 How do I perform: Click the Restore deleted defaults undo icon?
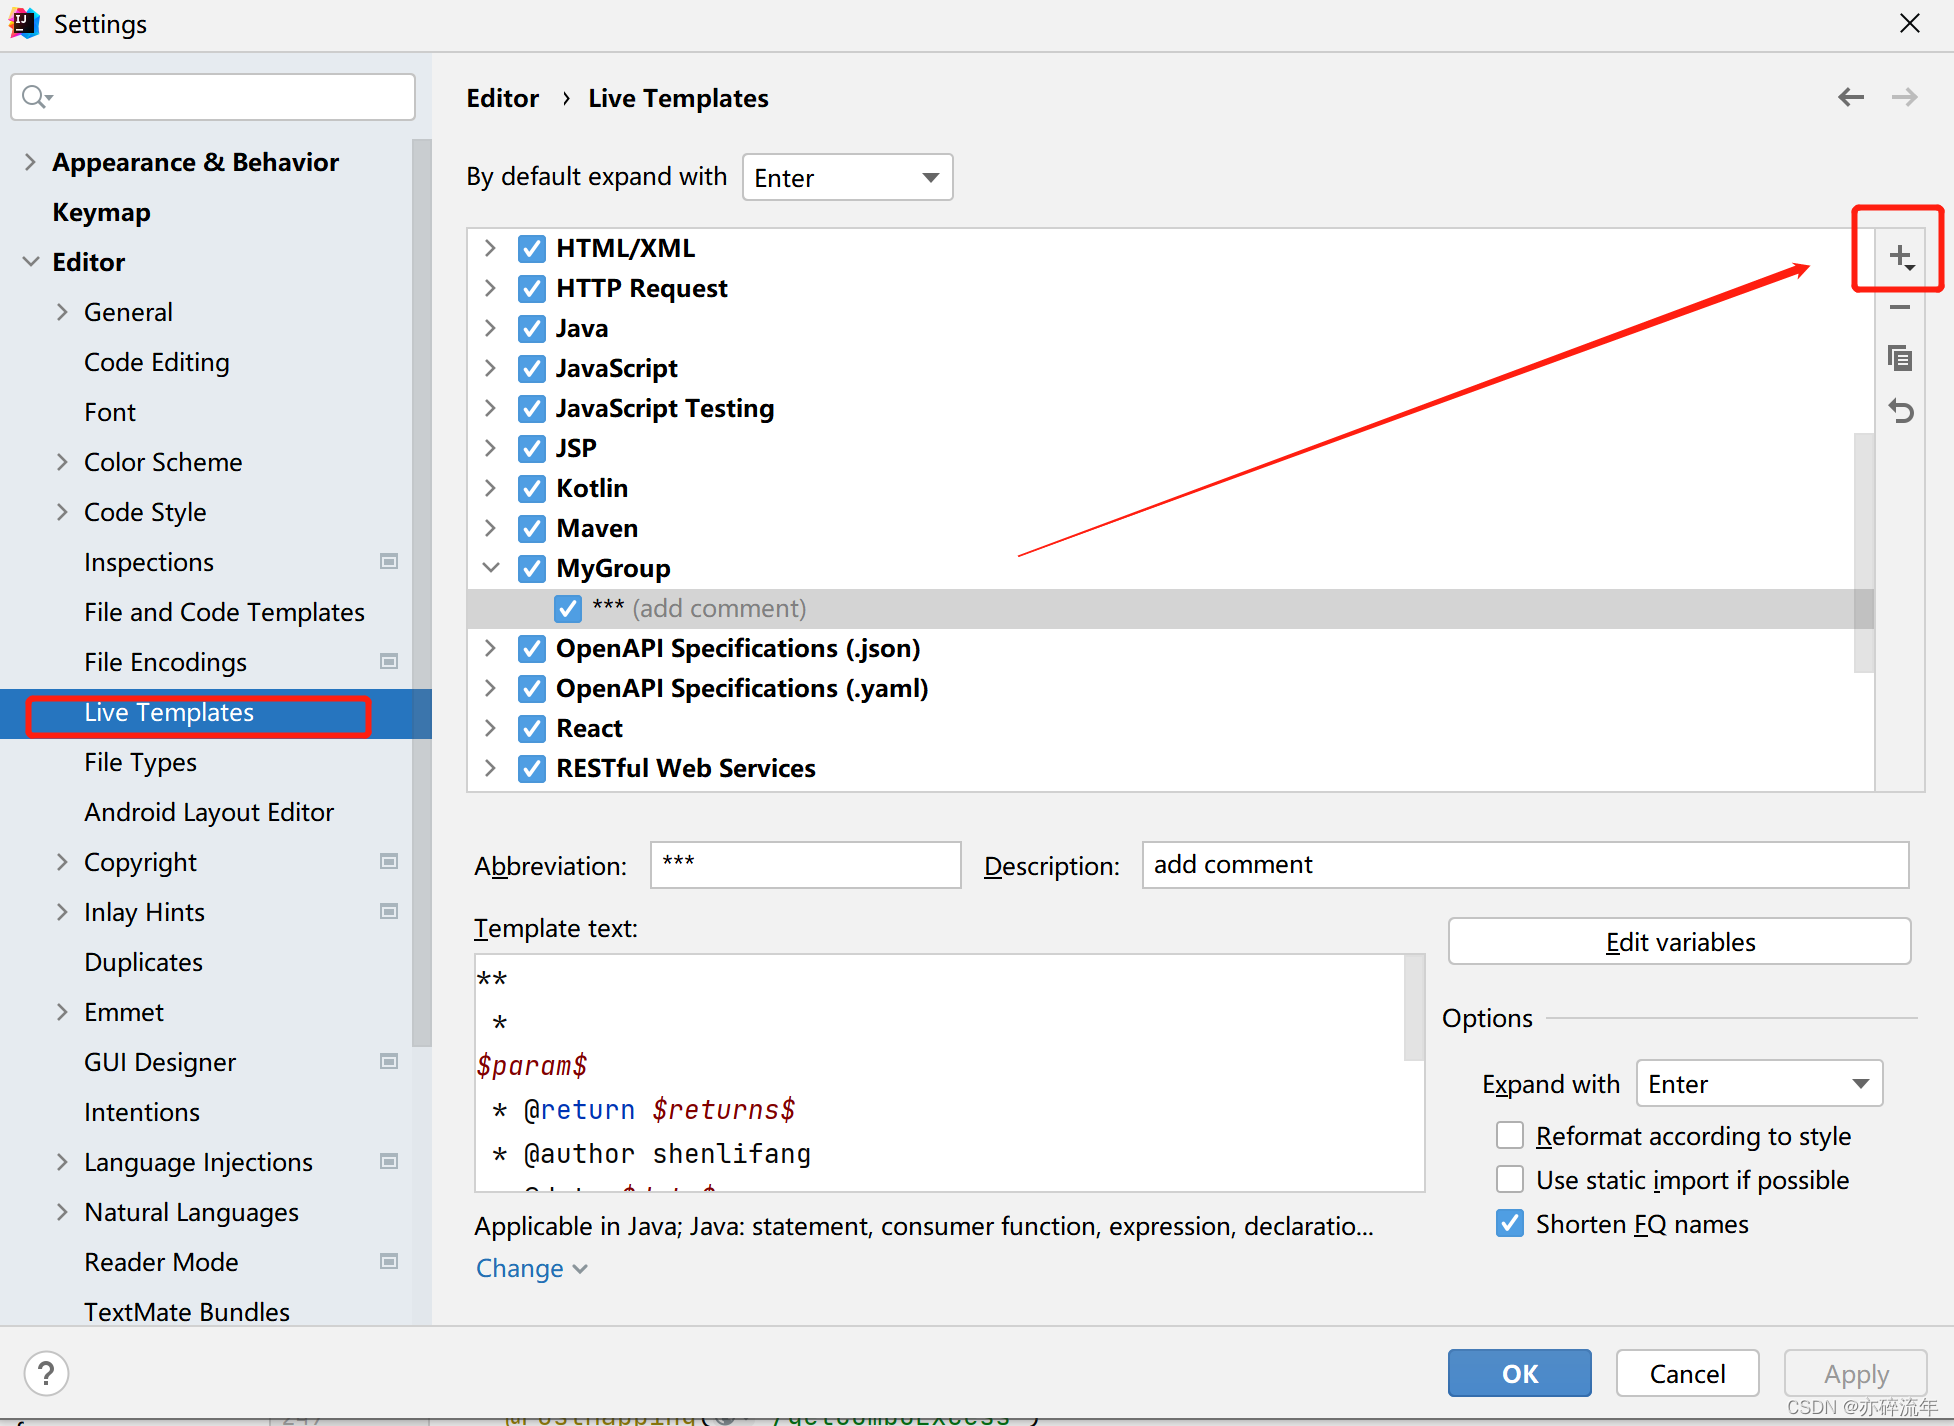click(x=1900, y=410)
